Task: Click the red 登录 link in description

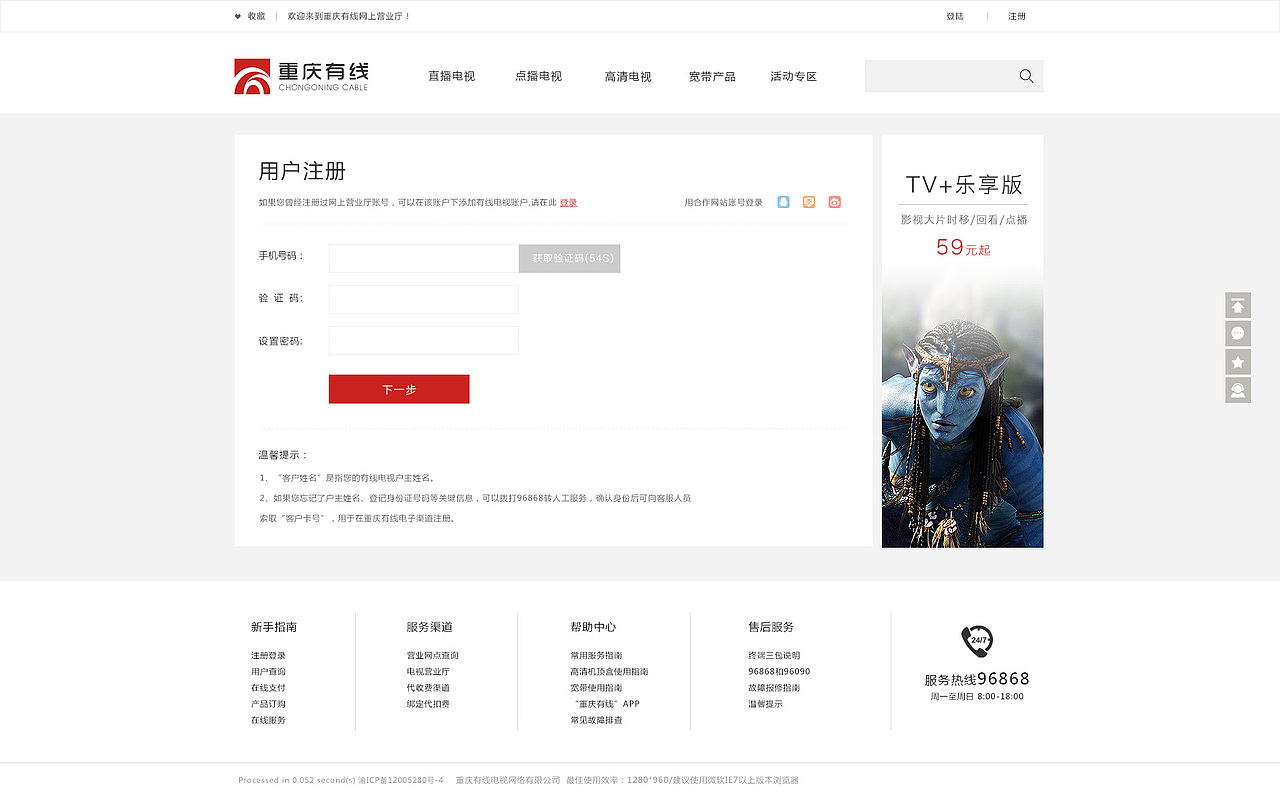Action: [568, 202]
